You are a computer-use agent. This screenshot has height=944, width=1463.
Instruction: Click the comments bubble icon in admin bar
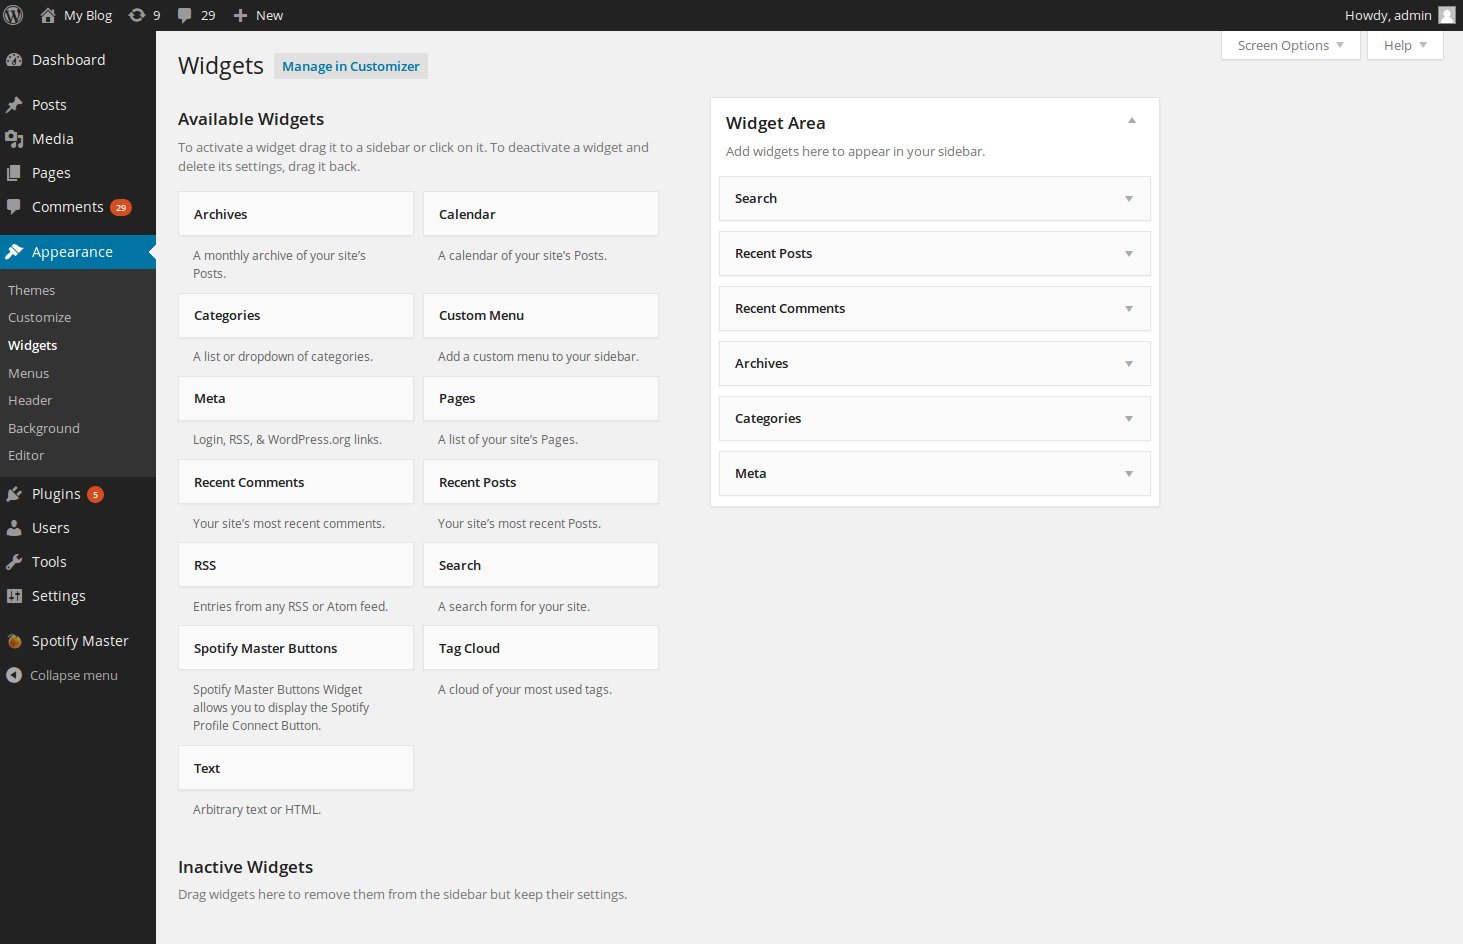(185, 15)
